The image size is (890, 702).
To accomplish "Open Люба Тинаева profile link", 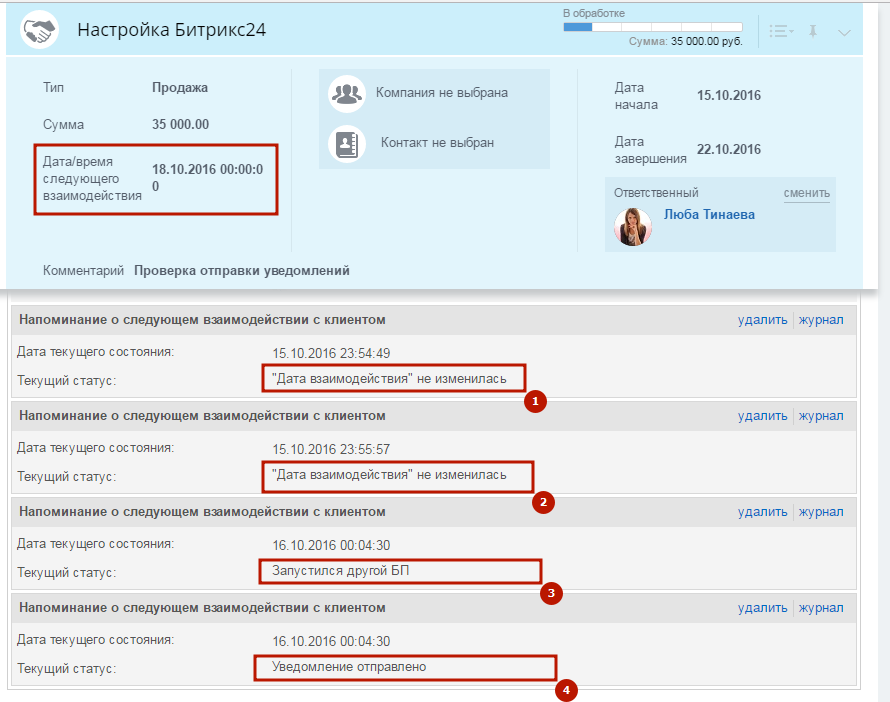I will coord(710,215).
